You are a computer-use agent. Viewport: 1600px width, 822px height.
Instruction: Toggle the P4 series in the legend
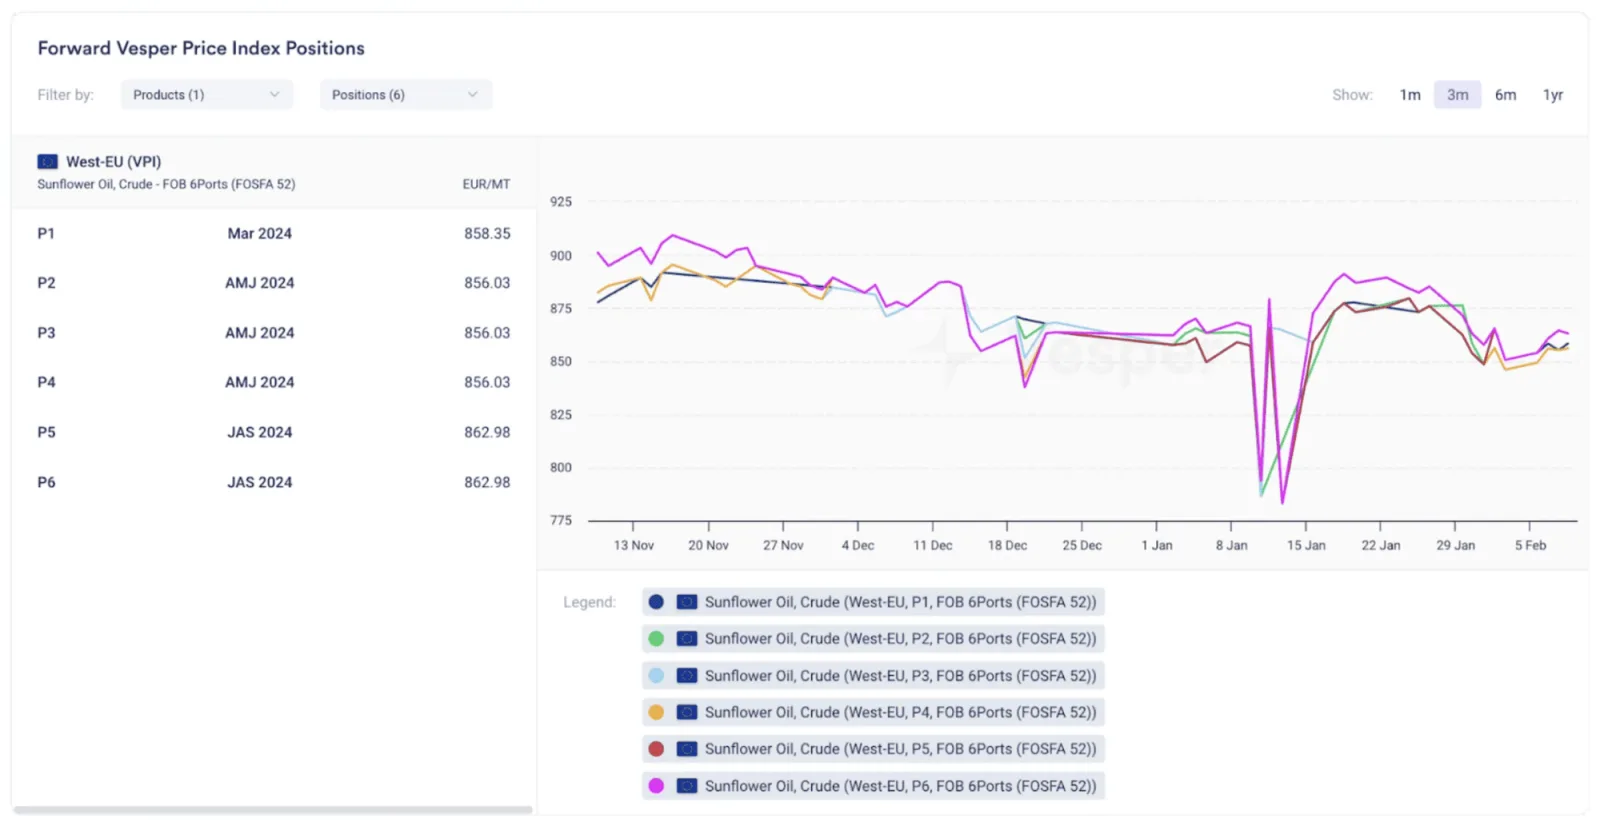tap(873, 712)
